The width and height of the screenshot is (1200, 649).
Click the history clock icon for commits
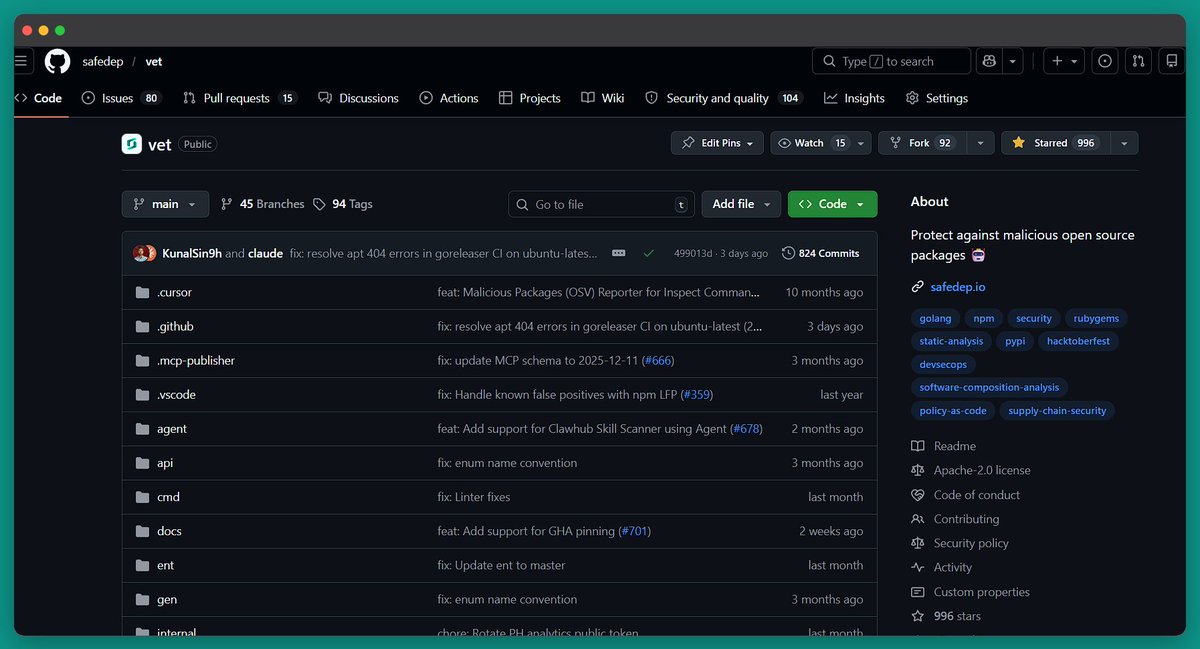[x=788, y=253]
